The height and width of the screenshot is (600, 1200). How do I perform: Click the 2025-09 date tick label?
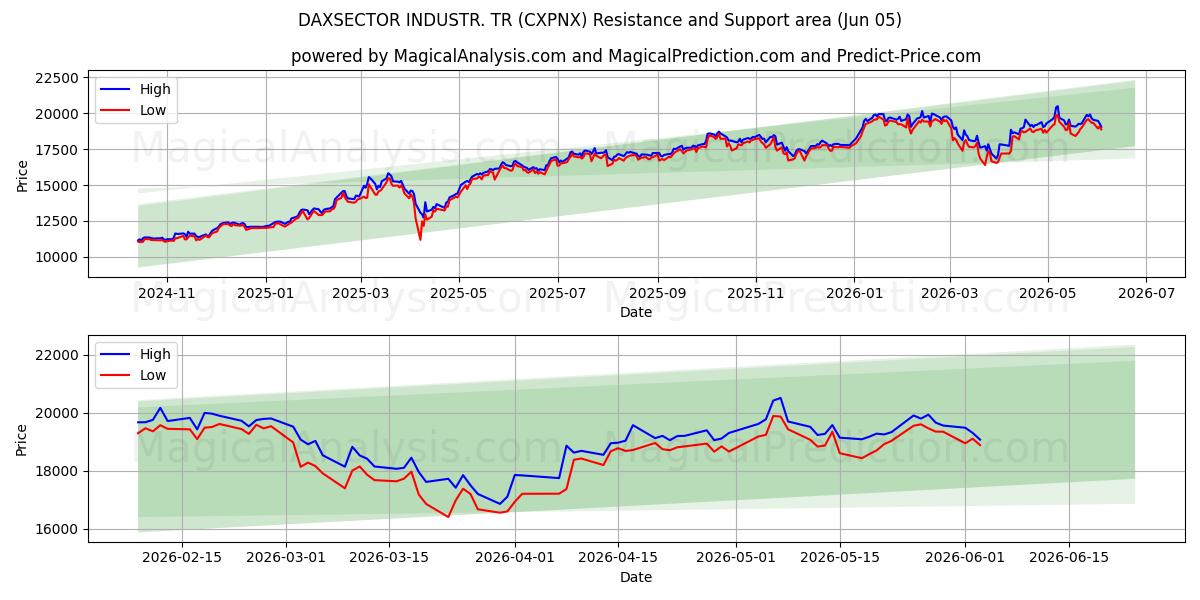[657, 295]
